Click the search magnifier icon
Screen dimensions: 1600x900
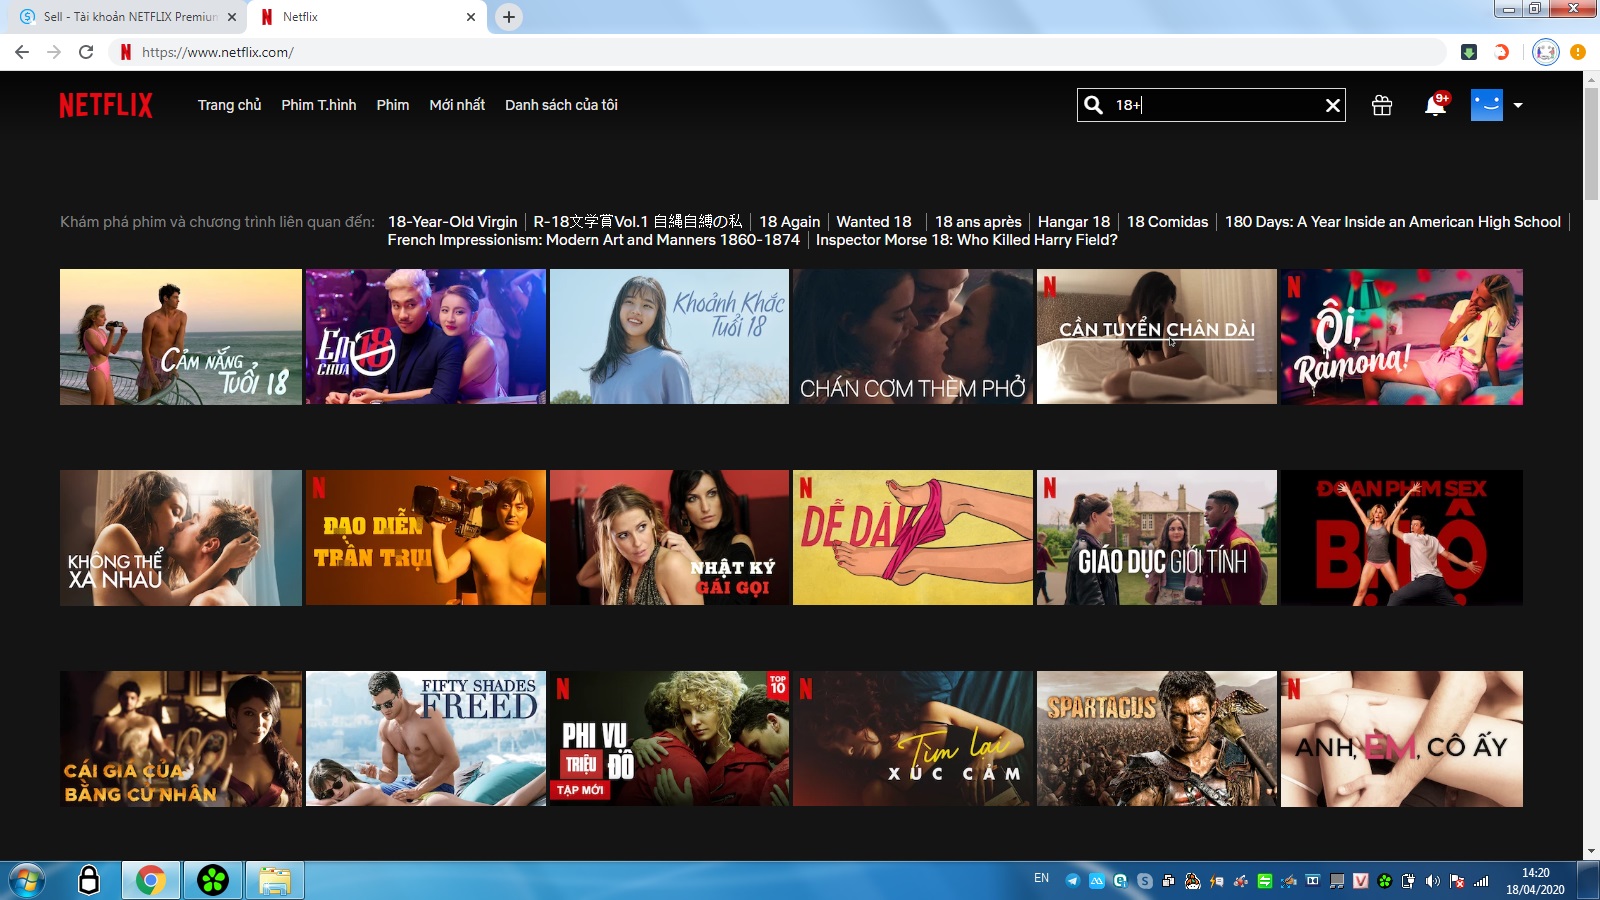1094,105
